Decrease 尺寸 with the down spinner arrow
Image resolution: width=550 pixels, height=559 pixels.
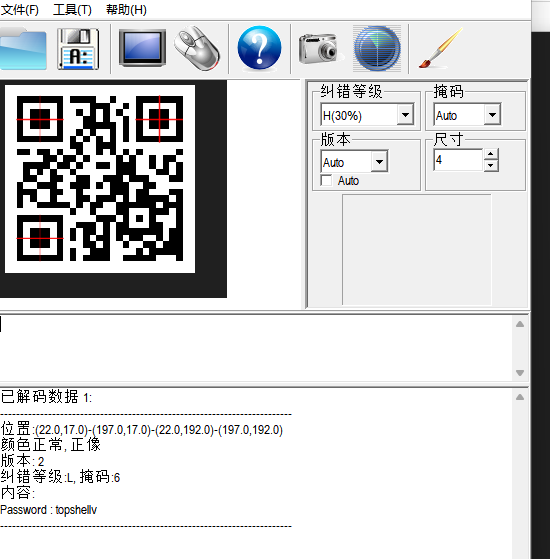click(491, 165)
